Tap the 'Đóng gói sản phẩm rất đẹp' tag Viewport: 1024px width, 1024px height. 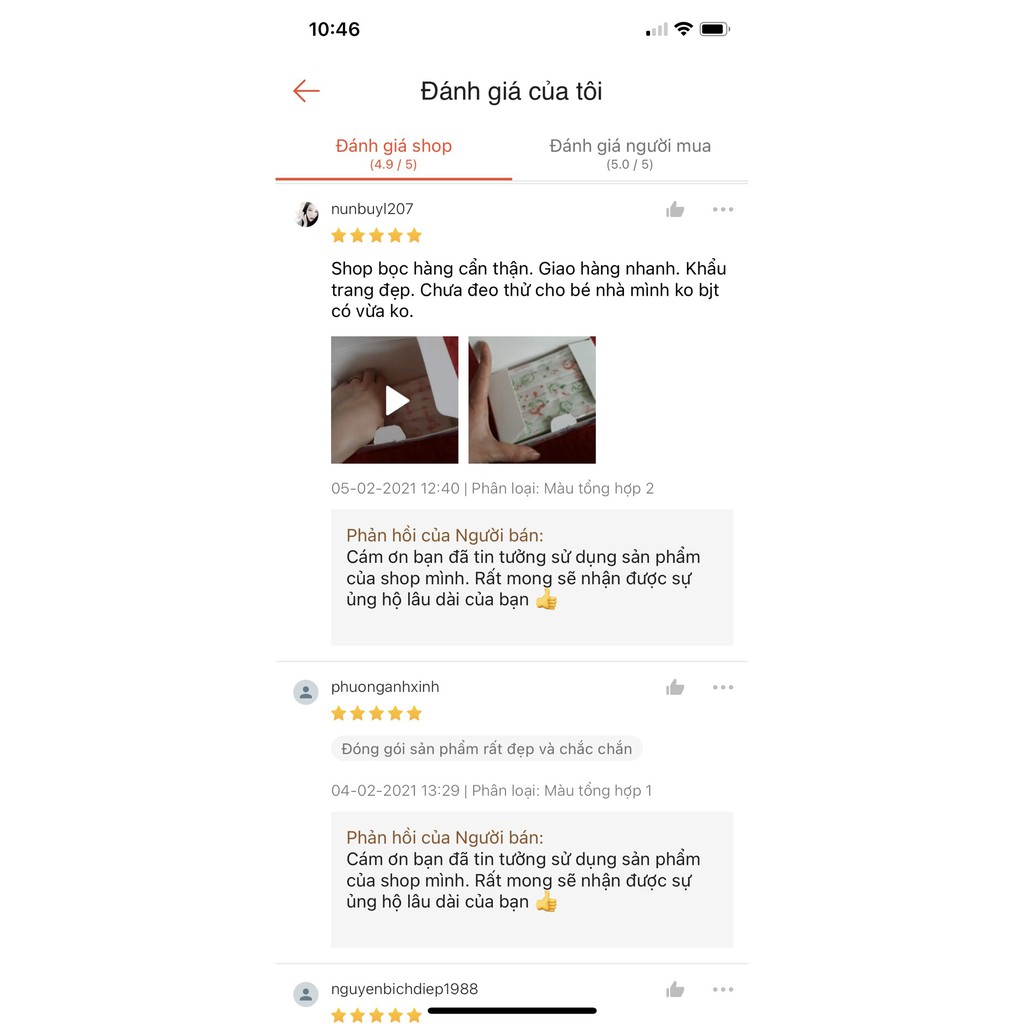pyautogui.click(x=487, y=748)
